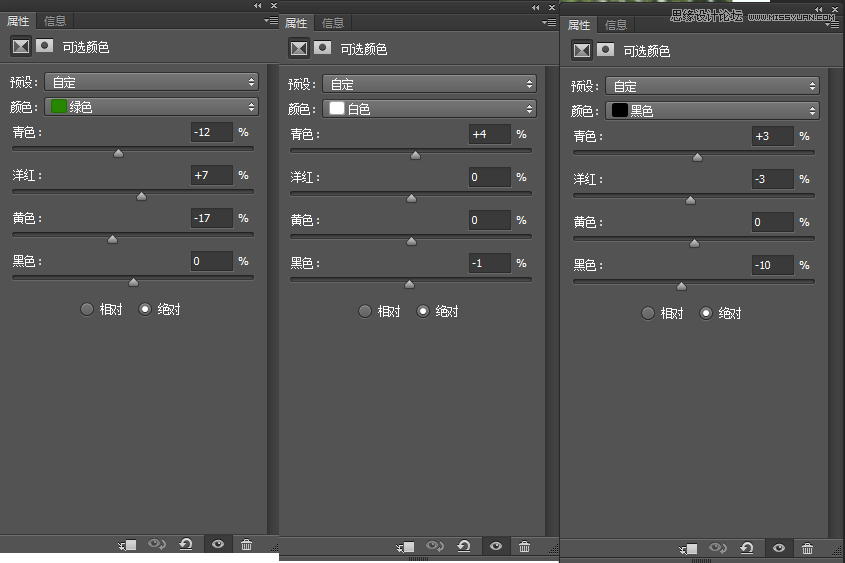Select 绝对 radio button in the 黑色 panel
The height and width of the screenshot is (563, 845).
pyautogui.click(x=706, y=313)
